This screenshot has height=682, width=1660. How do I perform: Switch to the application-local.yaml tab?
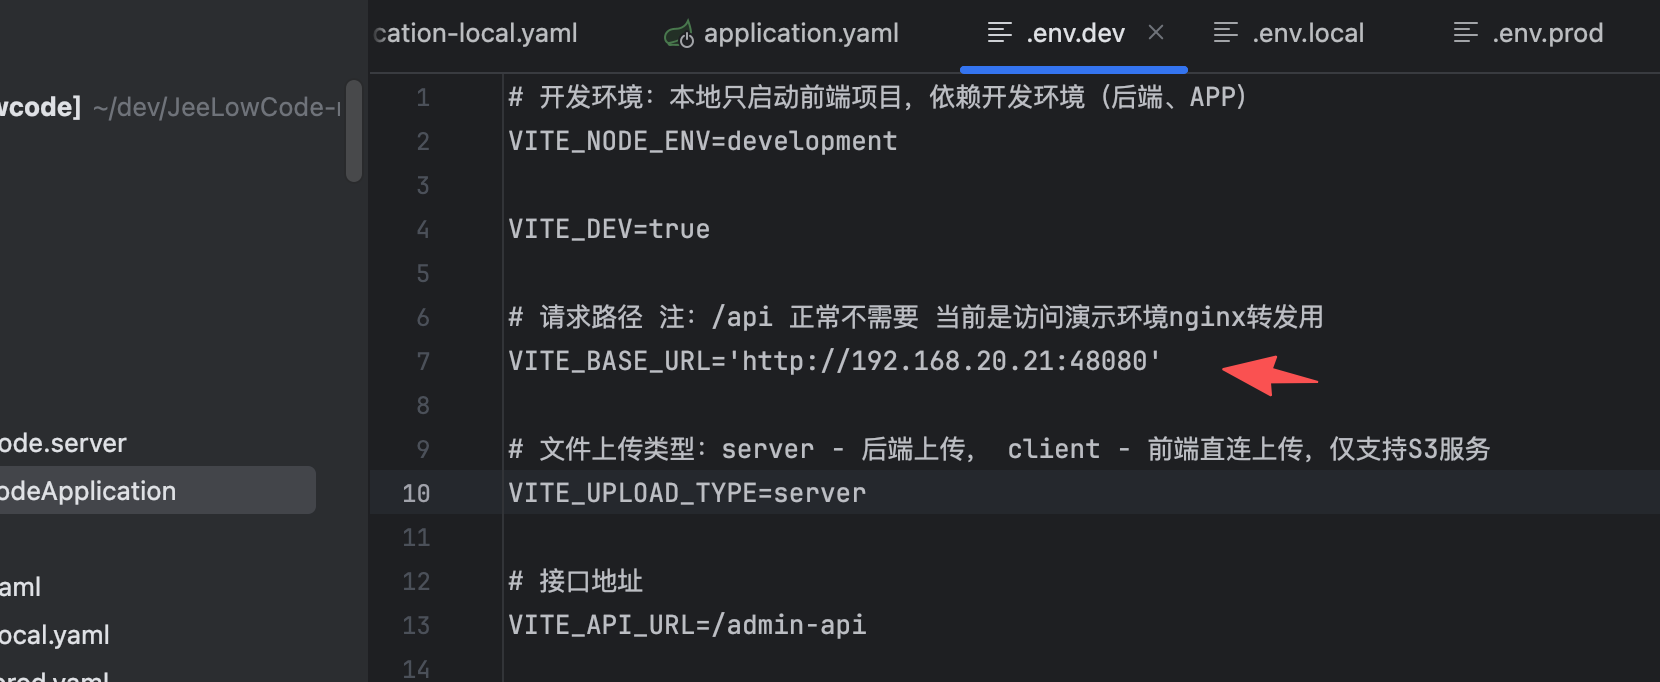pos(476,33)
